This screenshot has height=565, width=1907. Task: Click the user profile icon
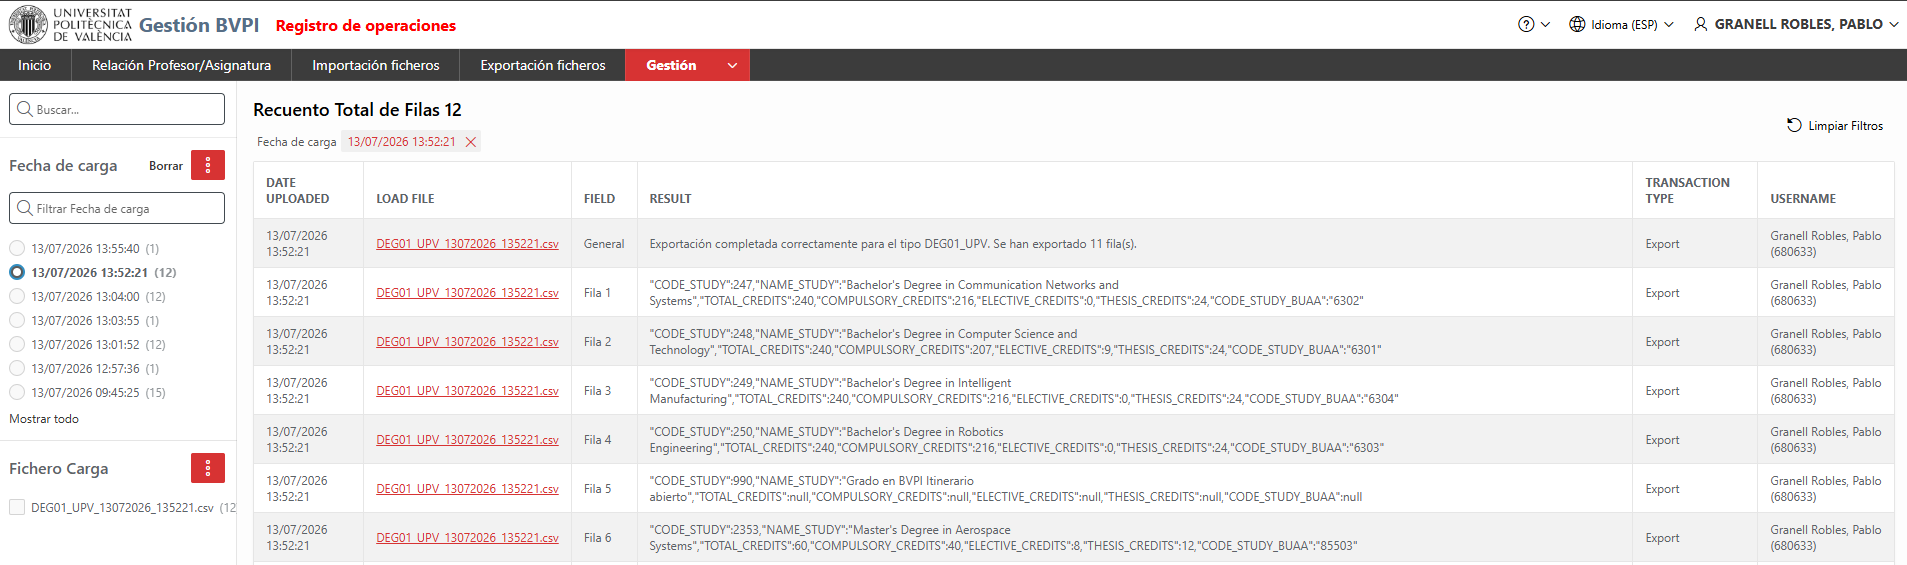coord(1701,24)
